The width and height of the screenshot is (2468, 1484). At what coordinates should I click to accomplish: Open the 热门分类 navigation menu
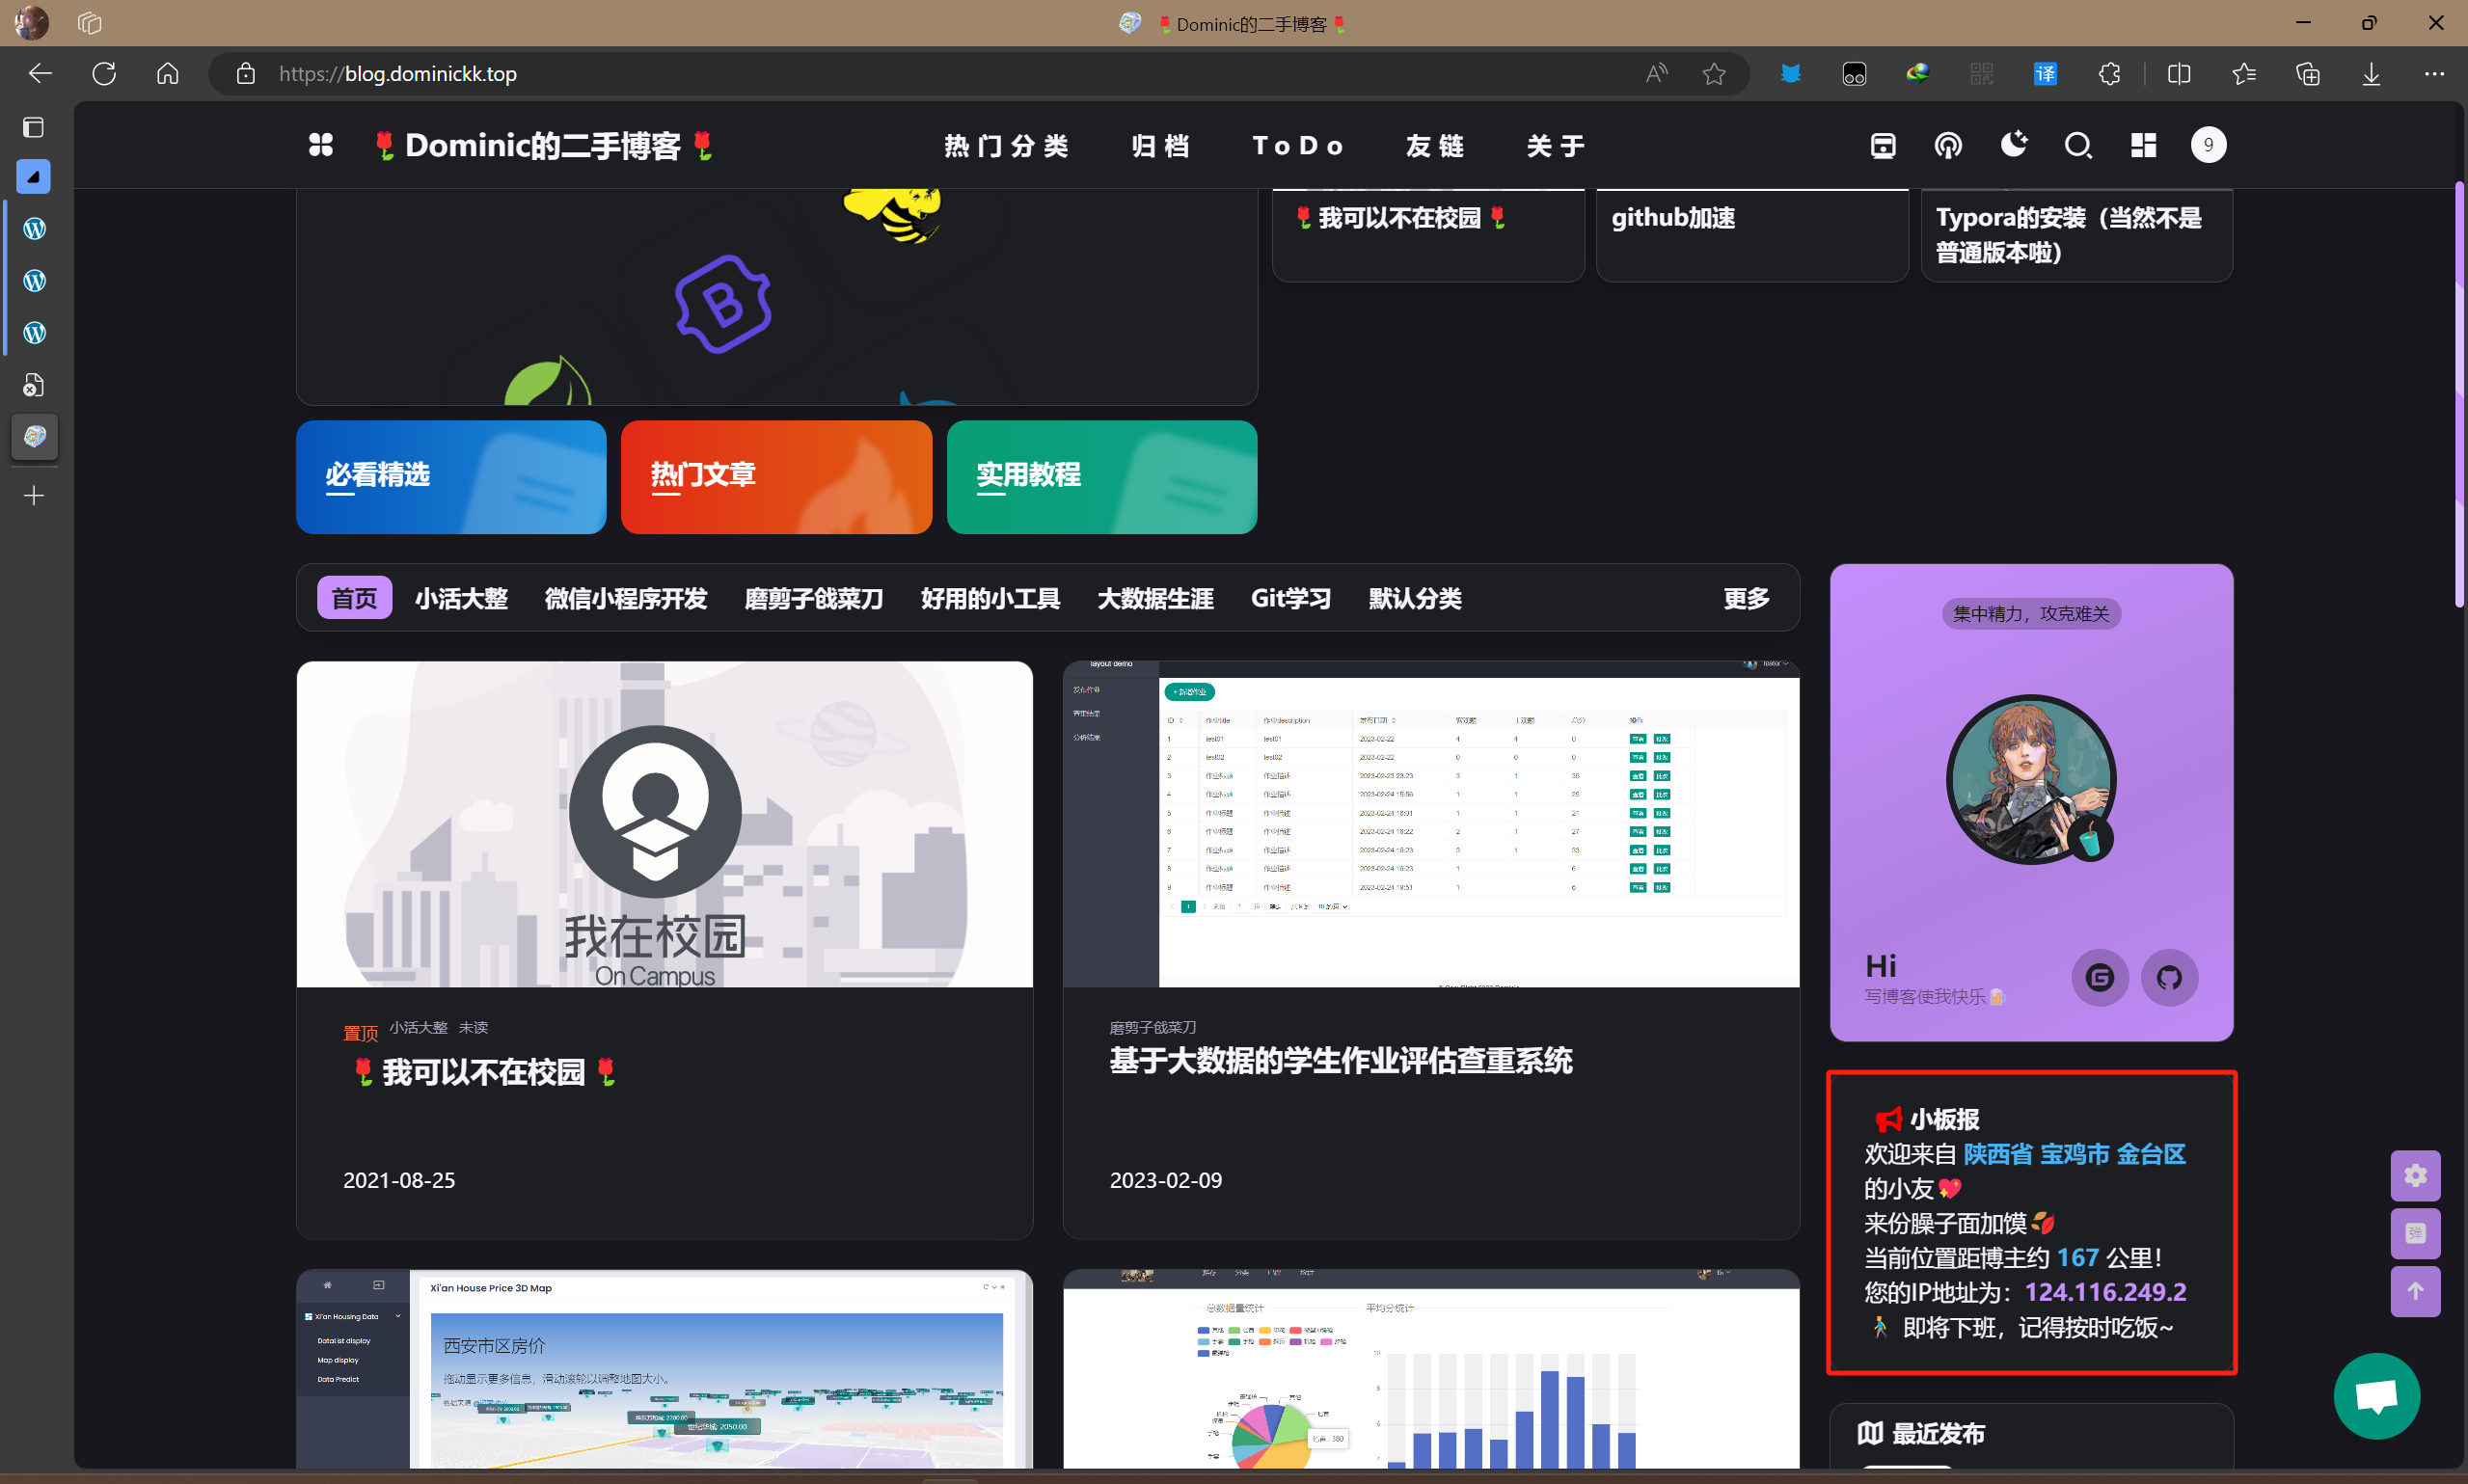[1006, 146]
